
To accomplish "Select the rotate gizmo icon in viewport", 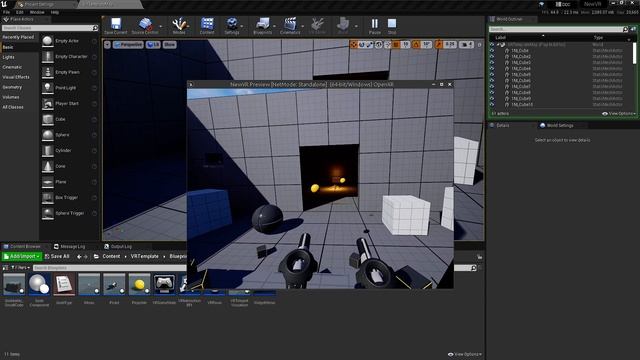I will click(362, 44).
